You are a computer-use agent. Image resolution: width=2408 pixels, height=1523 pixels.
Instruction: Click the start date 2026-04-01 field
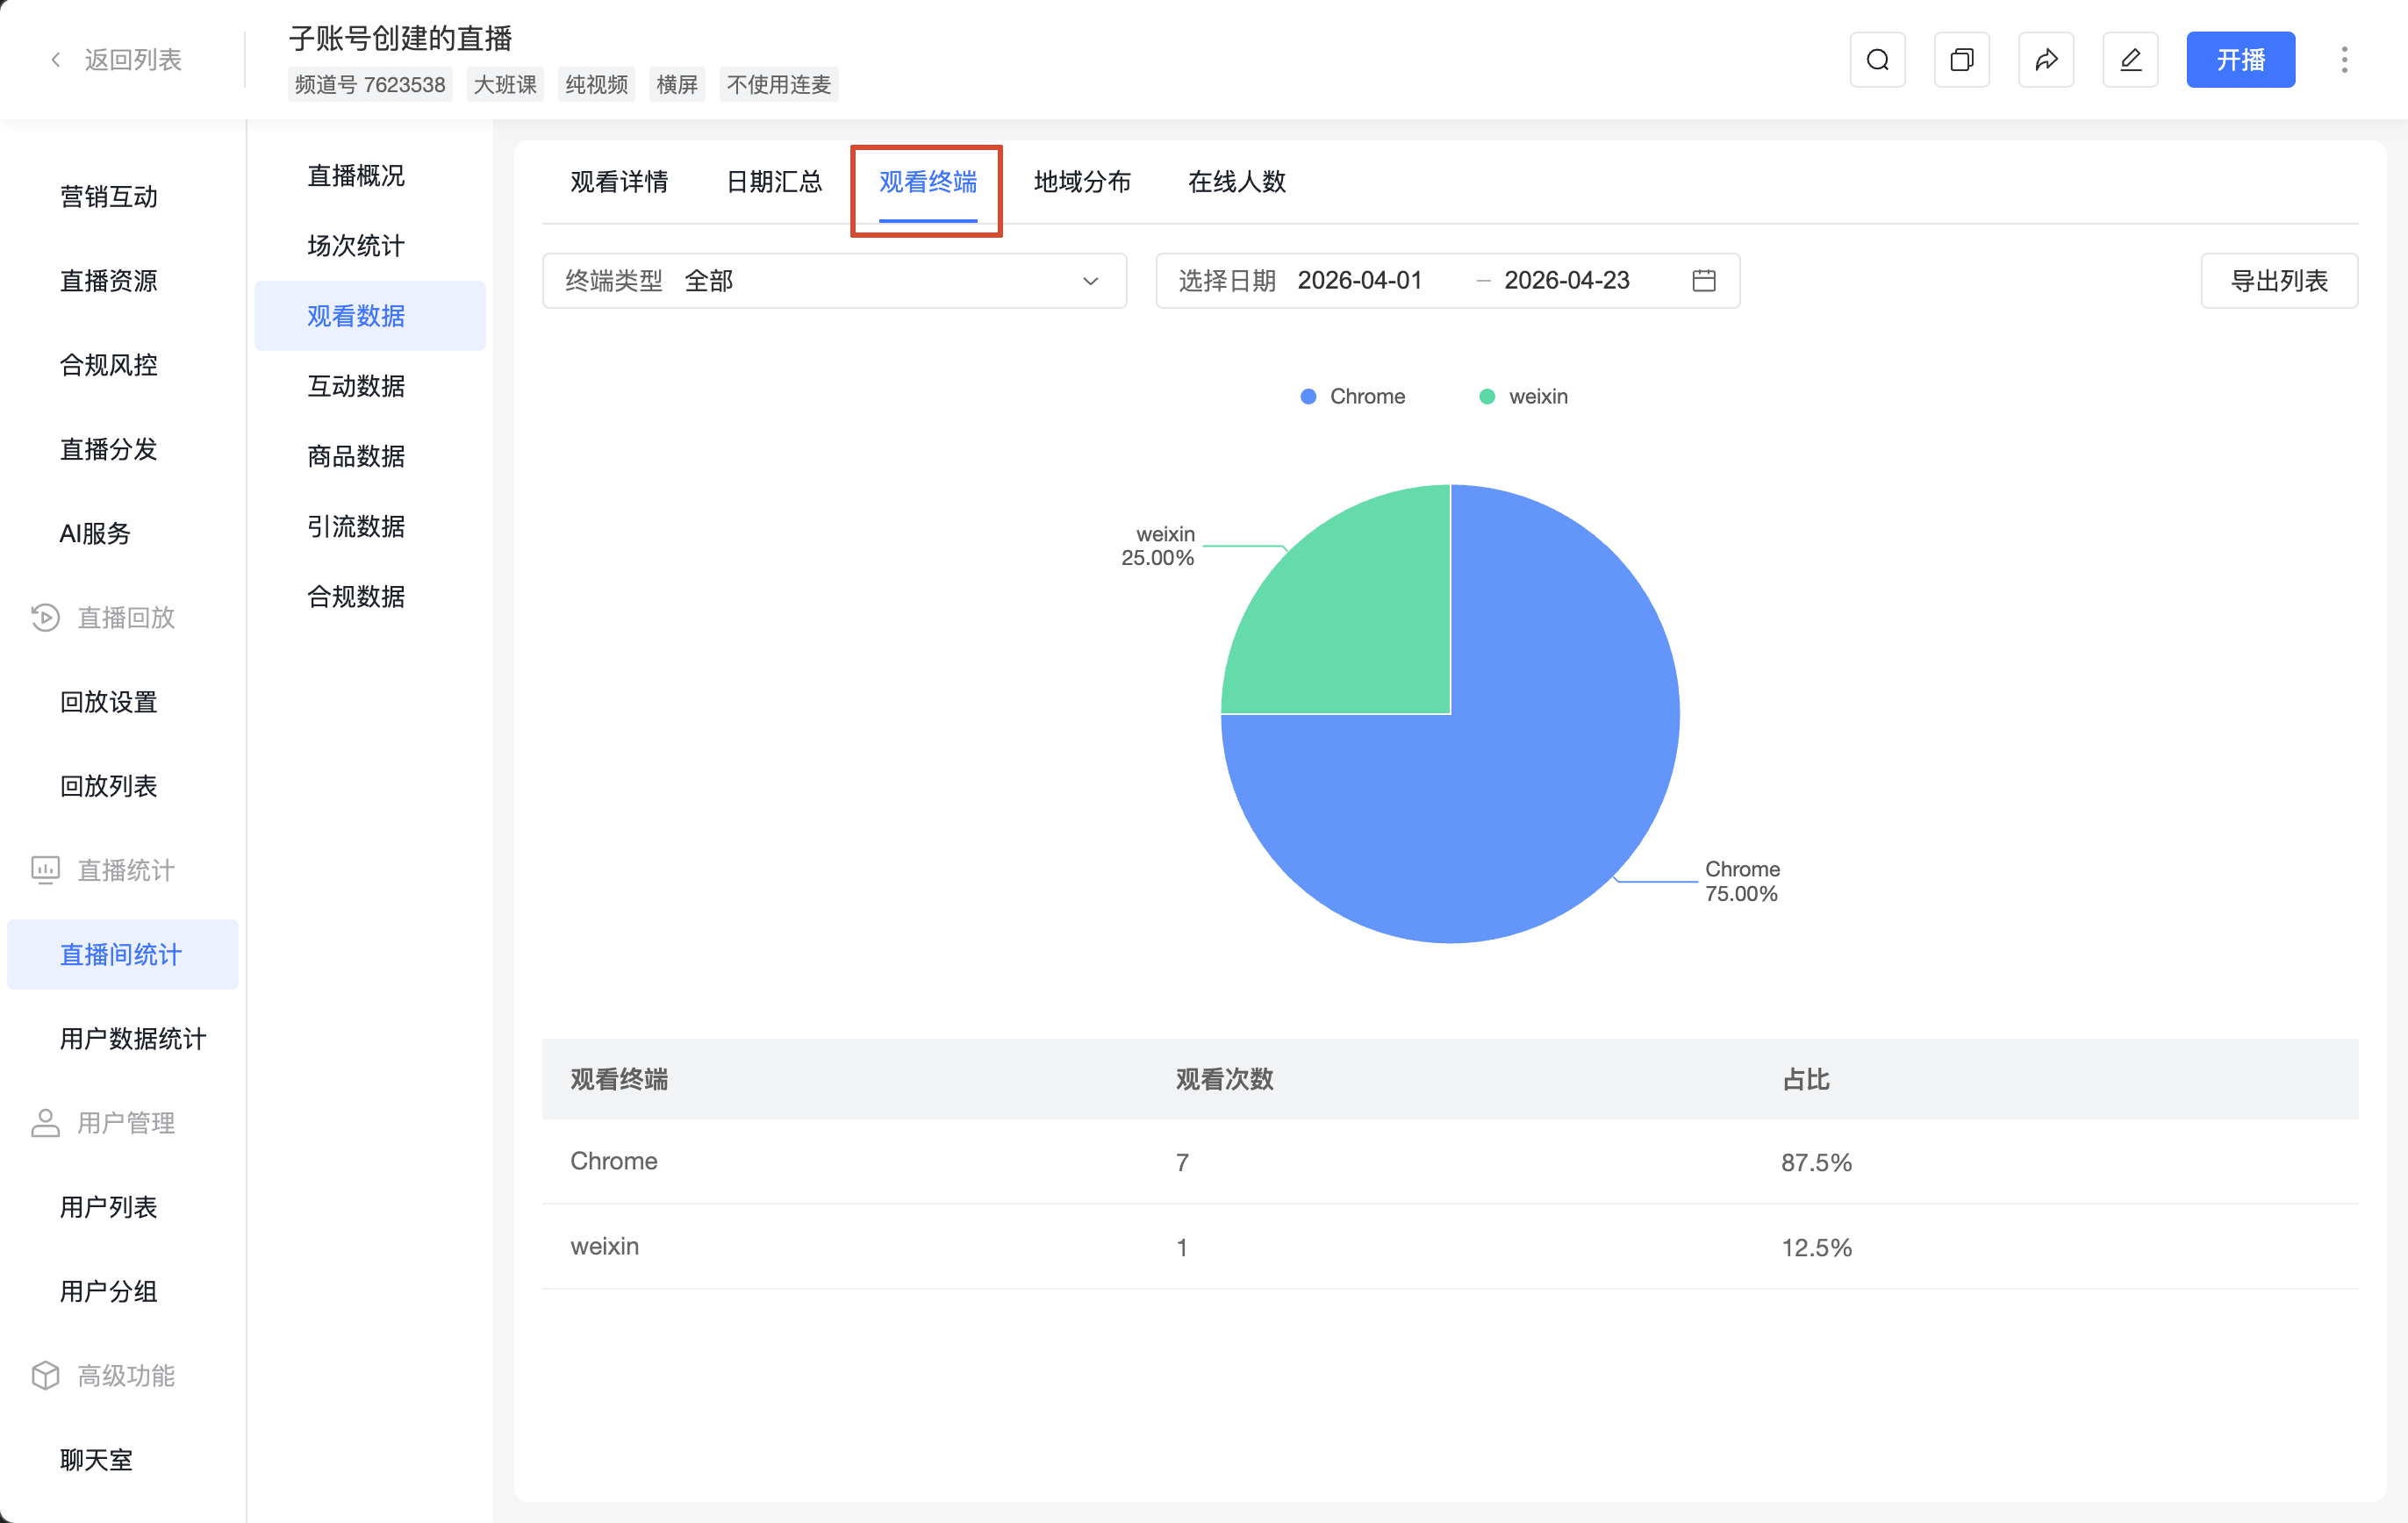[x=1360, y=281]
